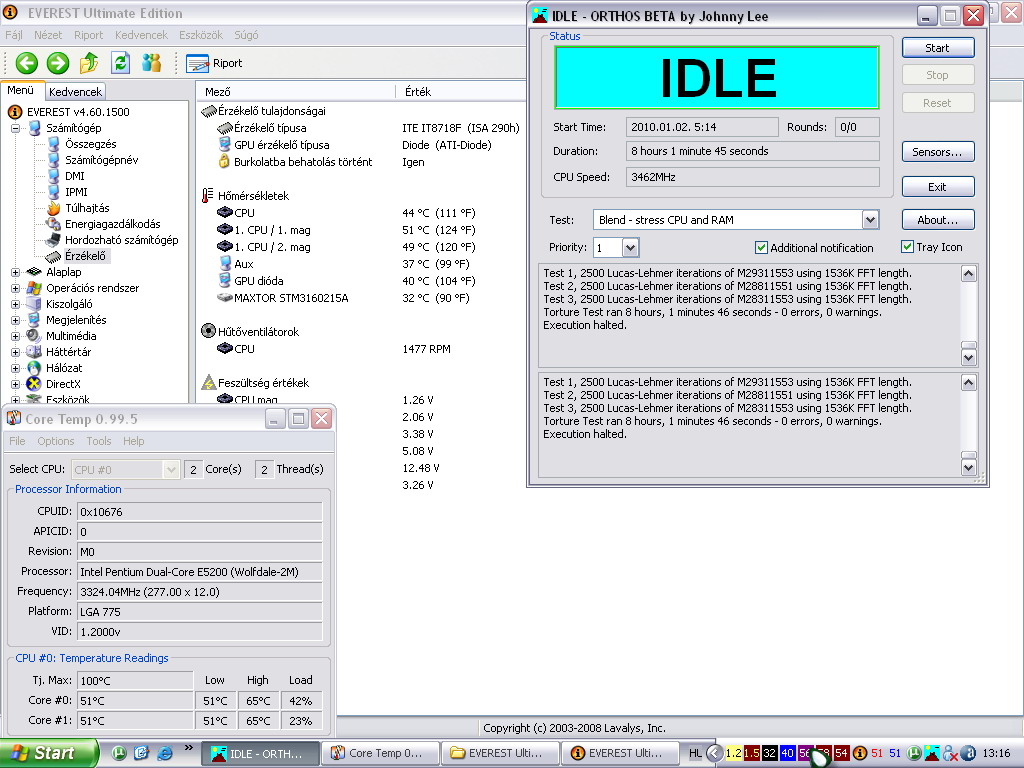This screenshot has height=768, width=1024.
Task: Select the Érzékelő sensor tree item
Action: [x=85, y=256]
